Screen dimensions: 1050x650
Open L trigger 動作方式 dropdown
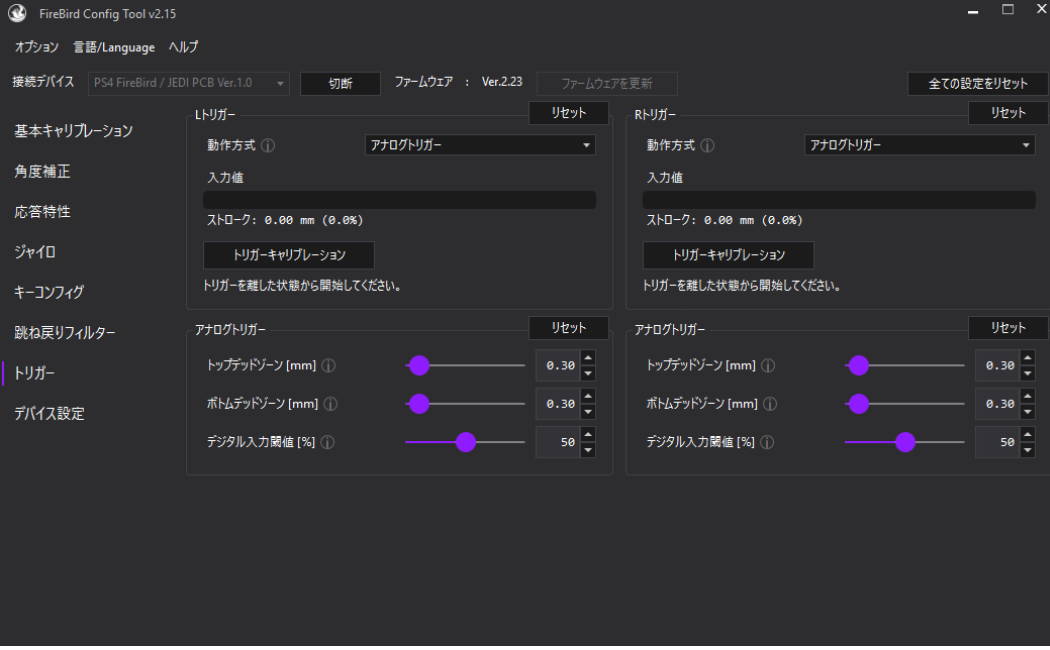pyautogui.click(x=480, y=145)
